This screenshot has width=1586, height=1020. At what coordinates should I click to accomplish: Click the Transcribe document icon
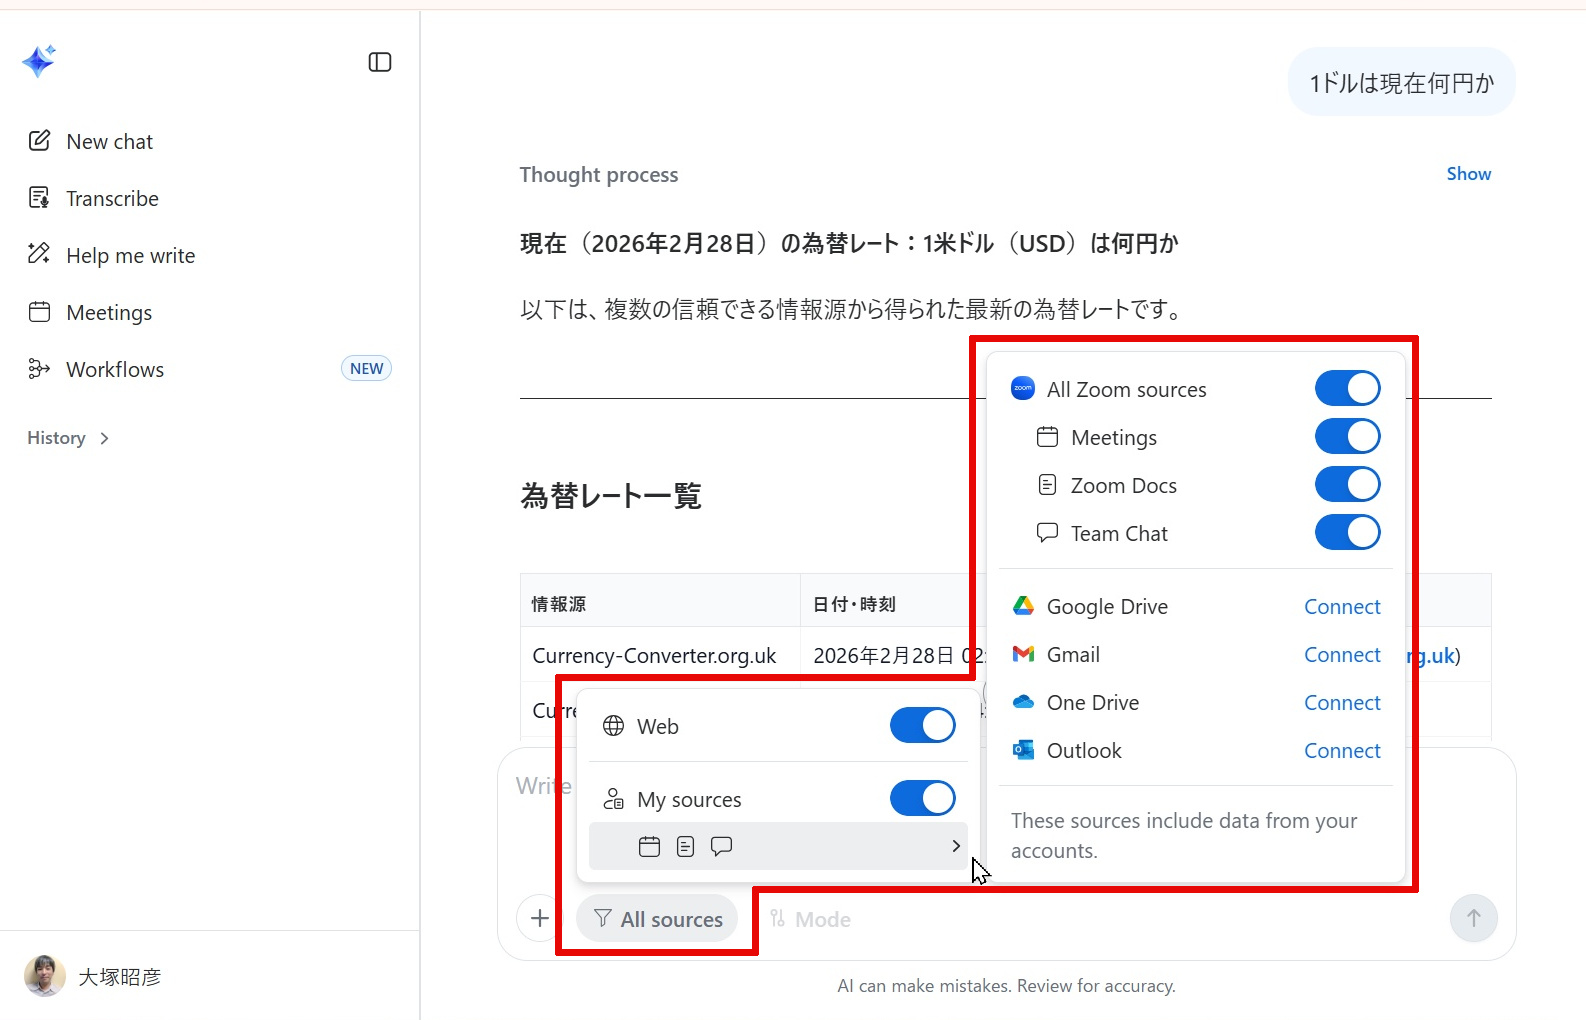(39, 198)
